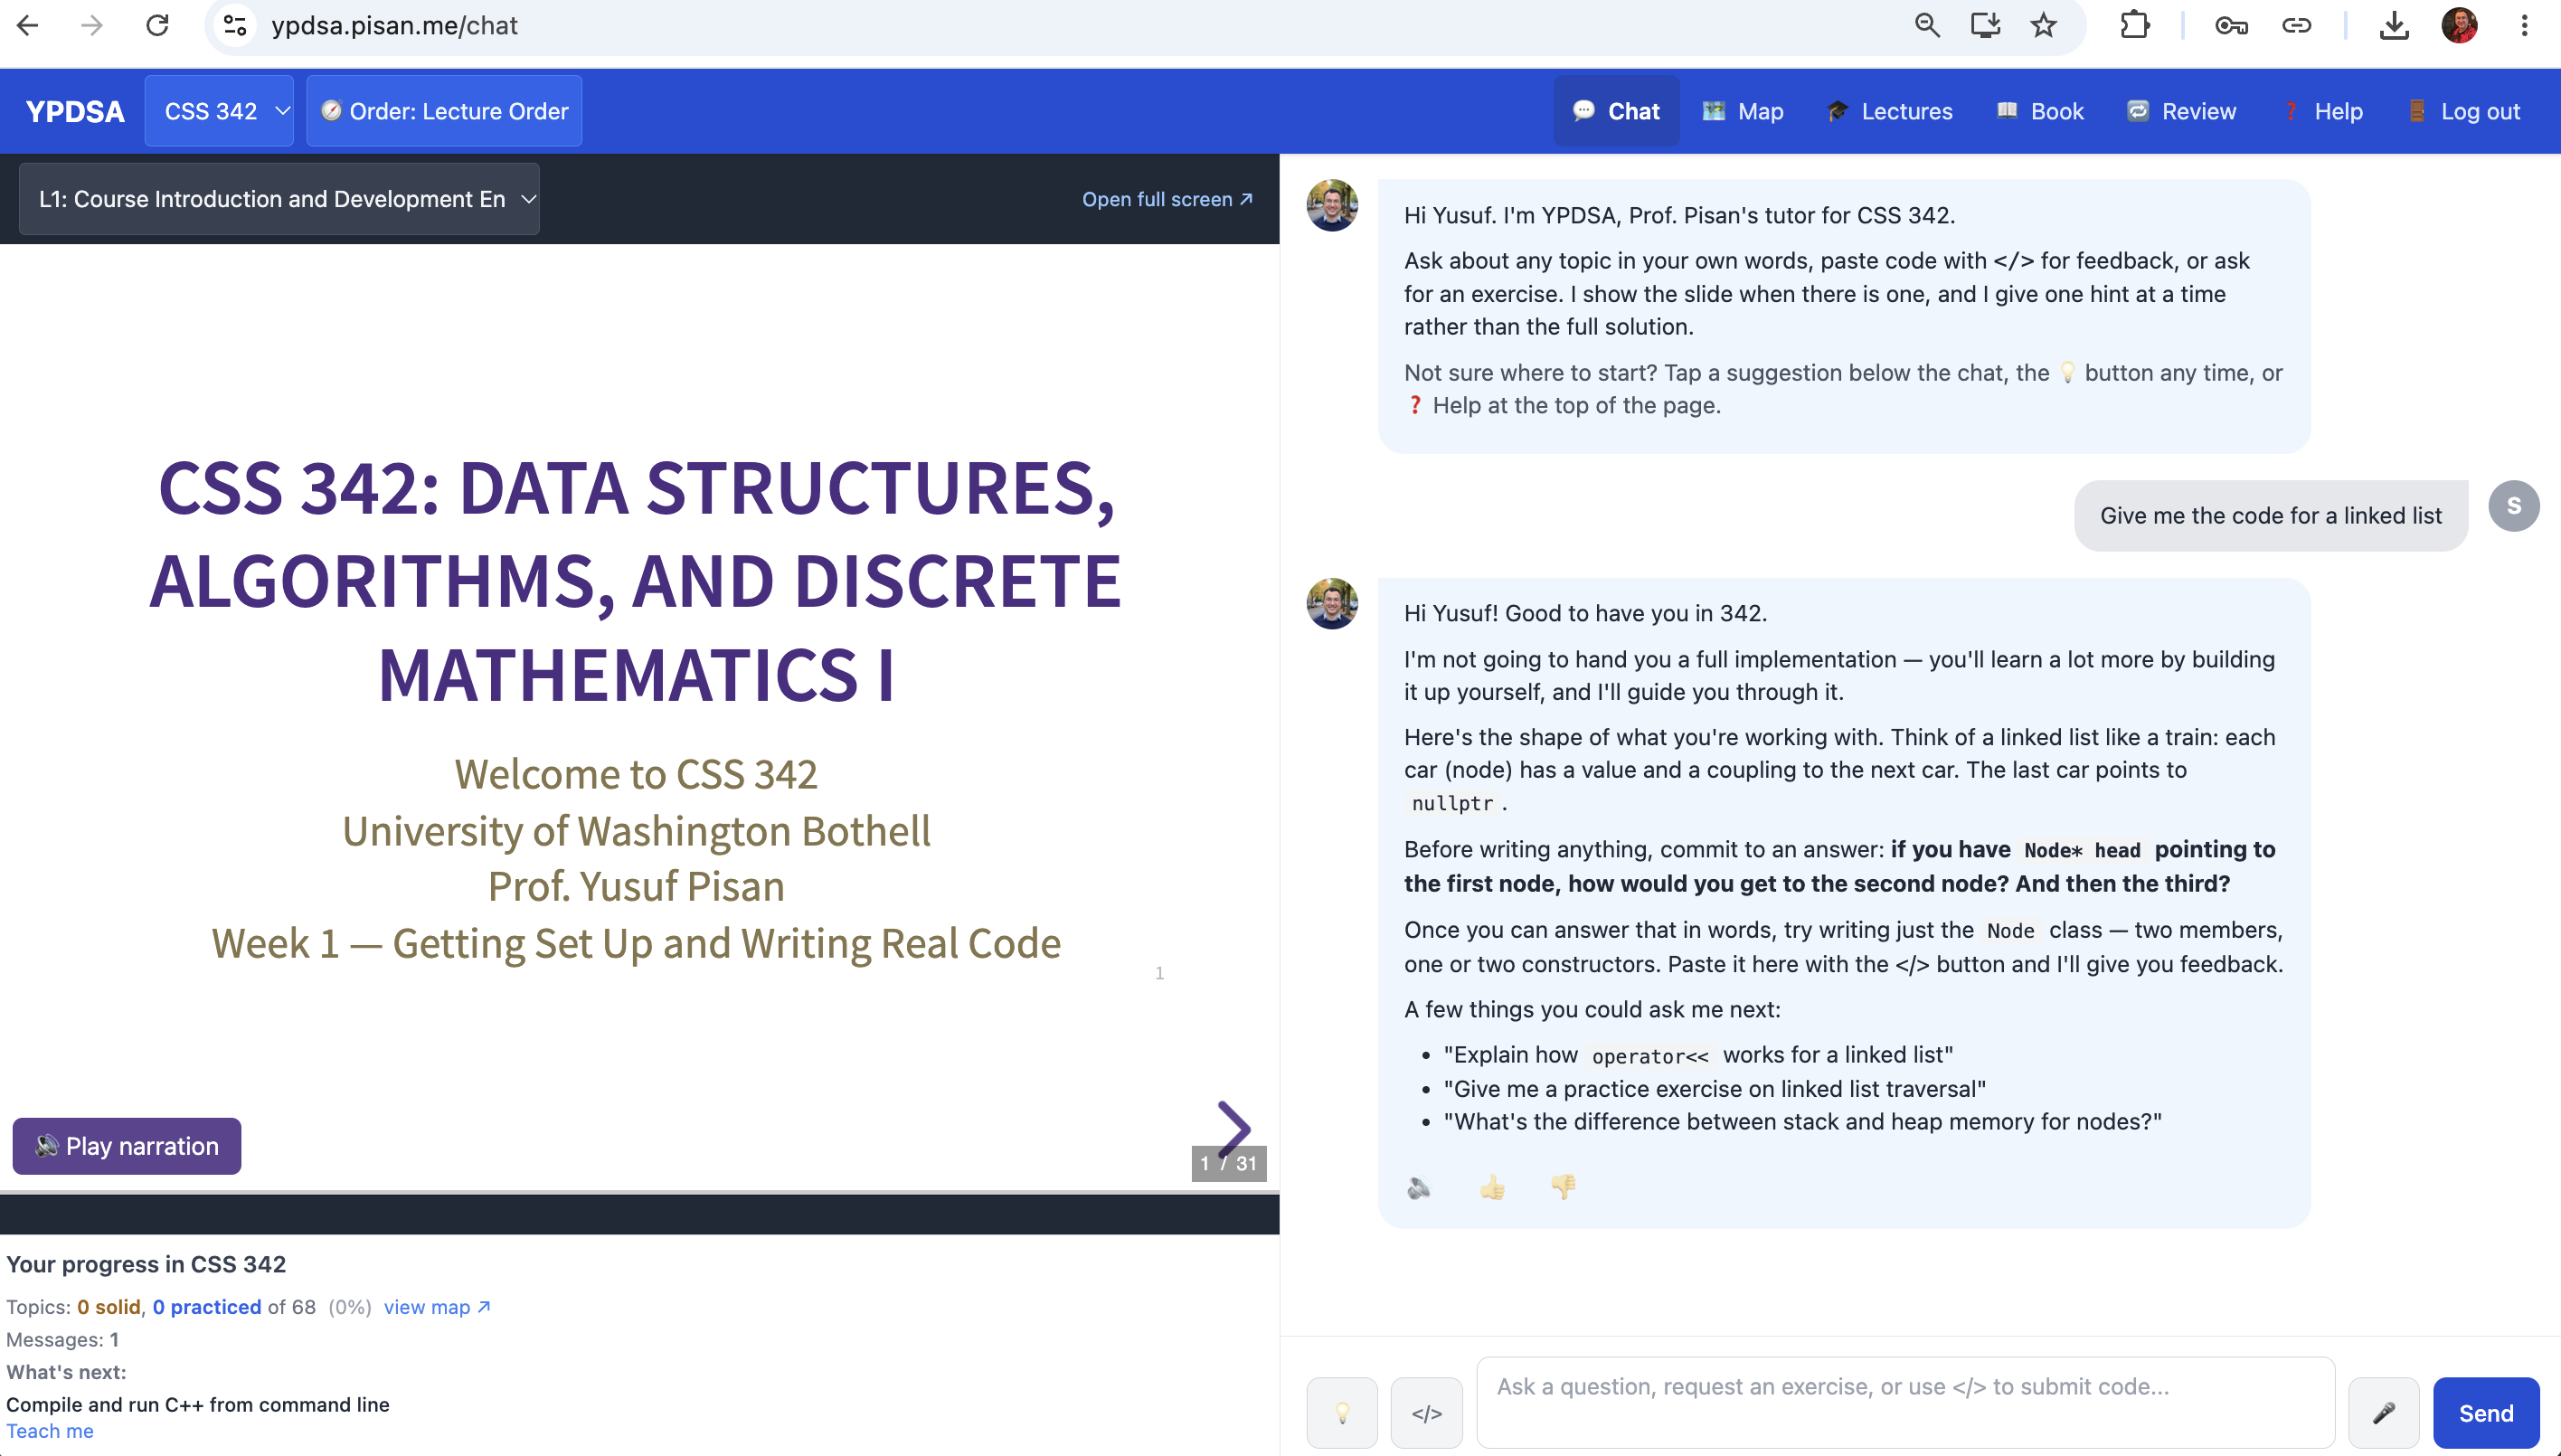Give the reply a thumbs up
The width and height of the screenshot is (2561, 1456).
[x=1492, y=1187]
